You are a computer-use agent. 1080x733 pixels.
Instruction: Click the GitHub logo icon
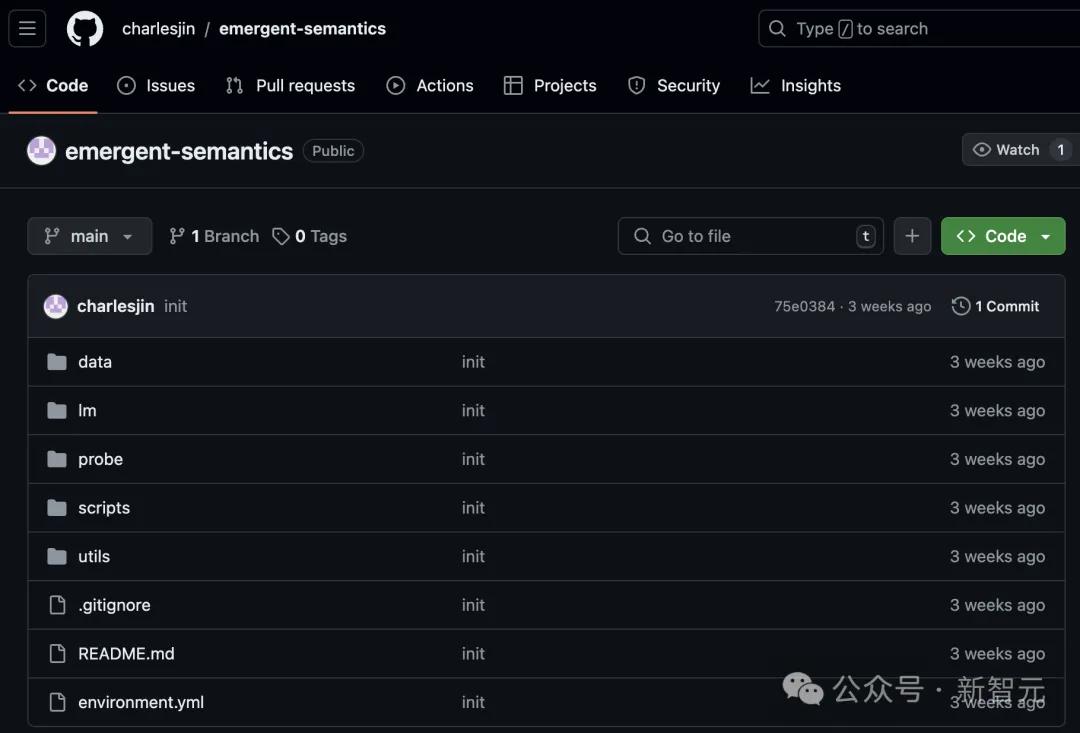(85, 28)
